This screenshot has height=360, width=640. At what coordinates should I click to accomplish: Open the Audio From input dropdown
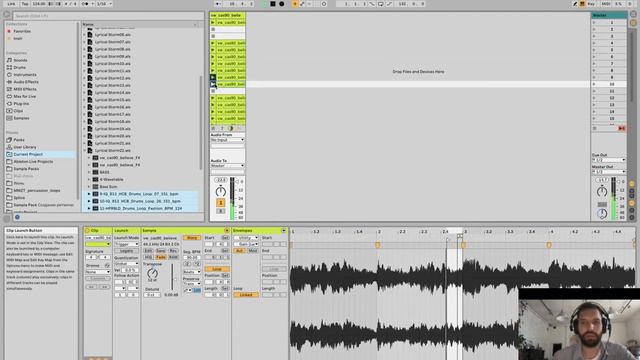[227, 140]
